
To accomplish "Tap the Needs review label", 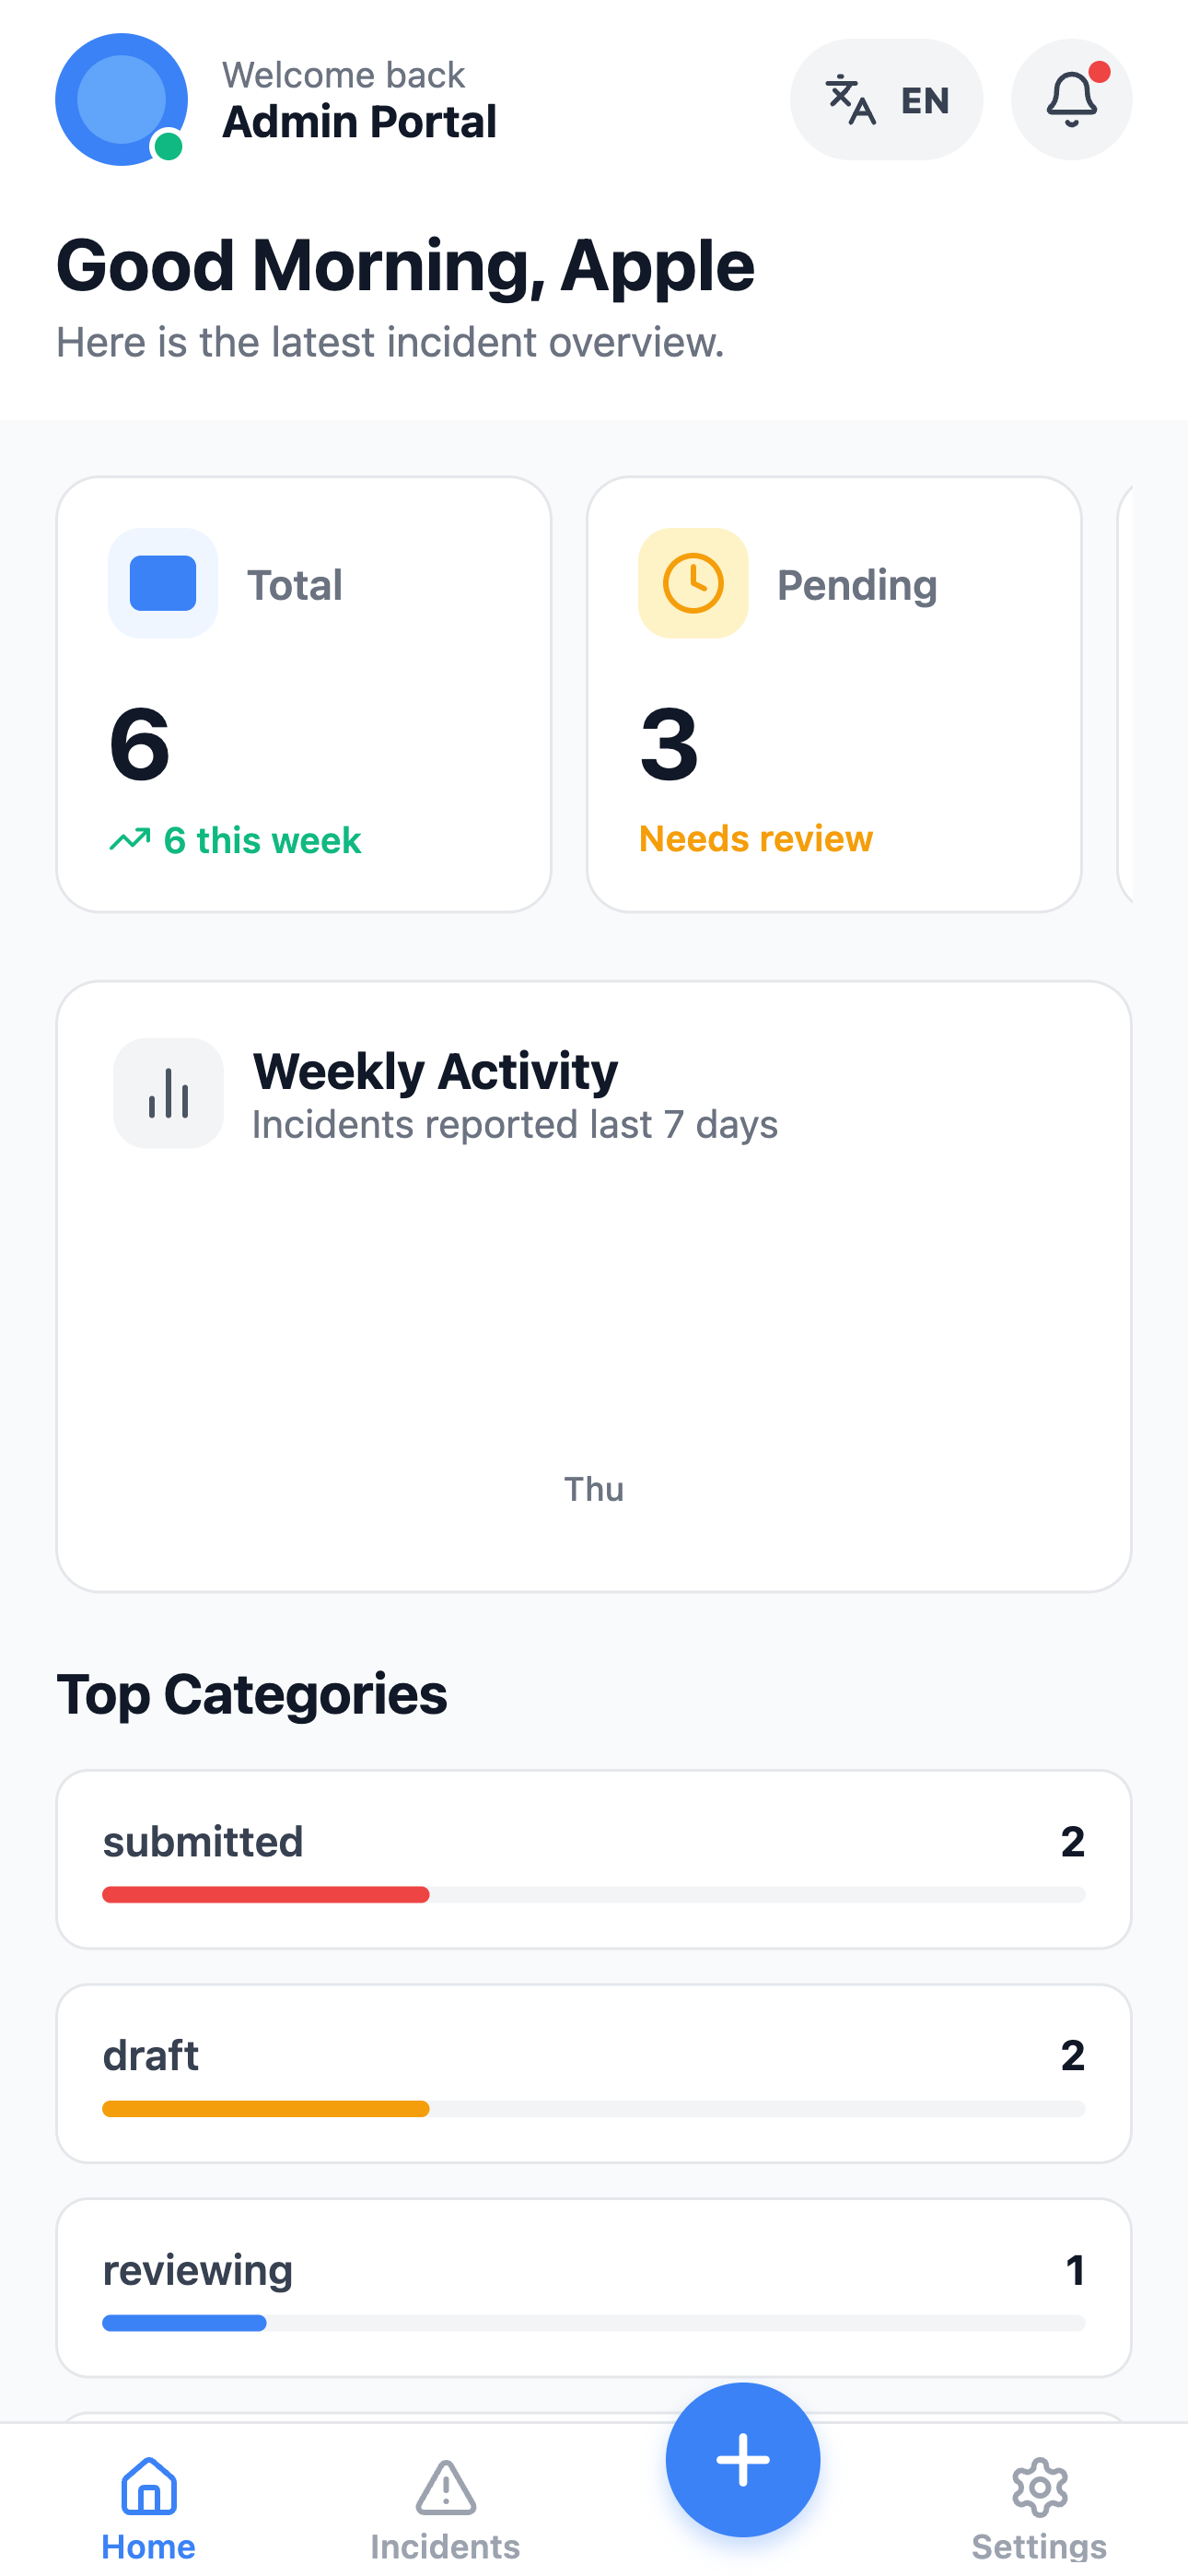I will point(756,838).
